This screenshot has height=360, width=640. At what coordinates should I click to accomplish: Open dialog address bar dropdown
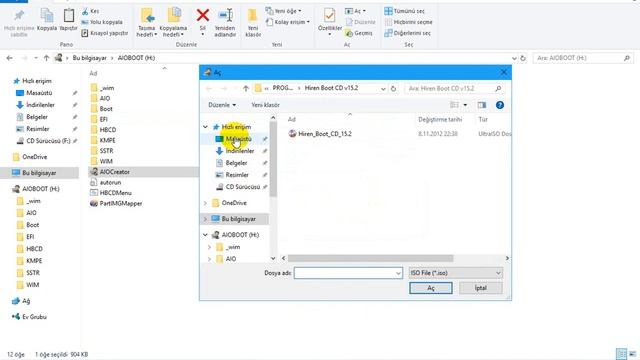pyautogui.click(x=383, y=88)
